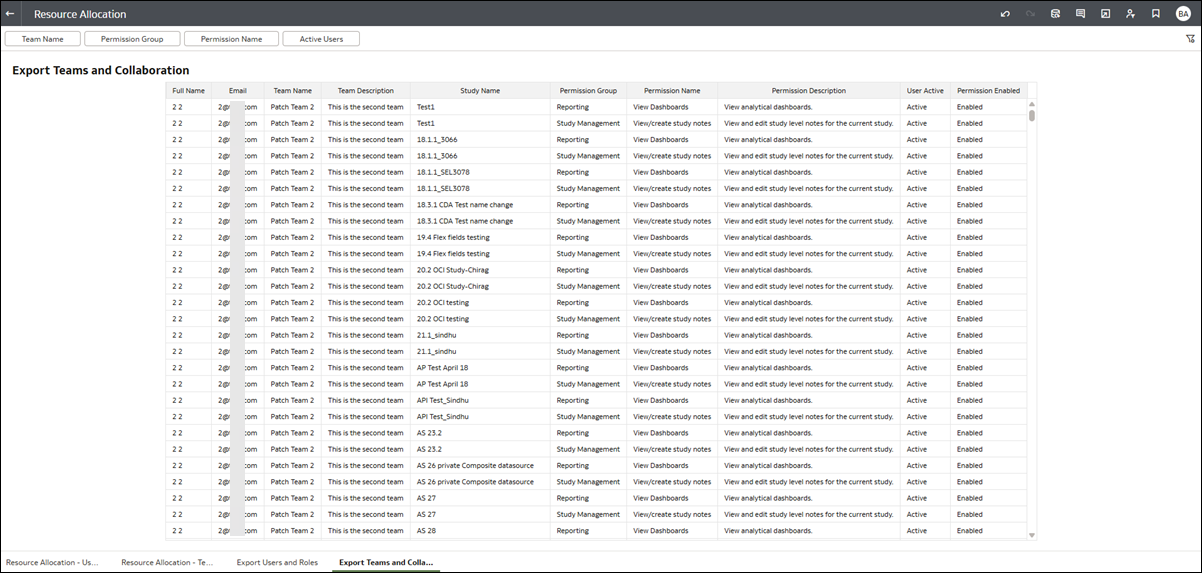Switch to Resource Allocation - Us... tab
The width and height of the screenshot is (1202, 573).
[x=53, y=562]
